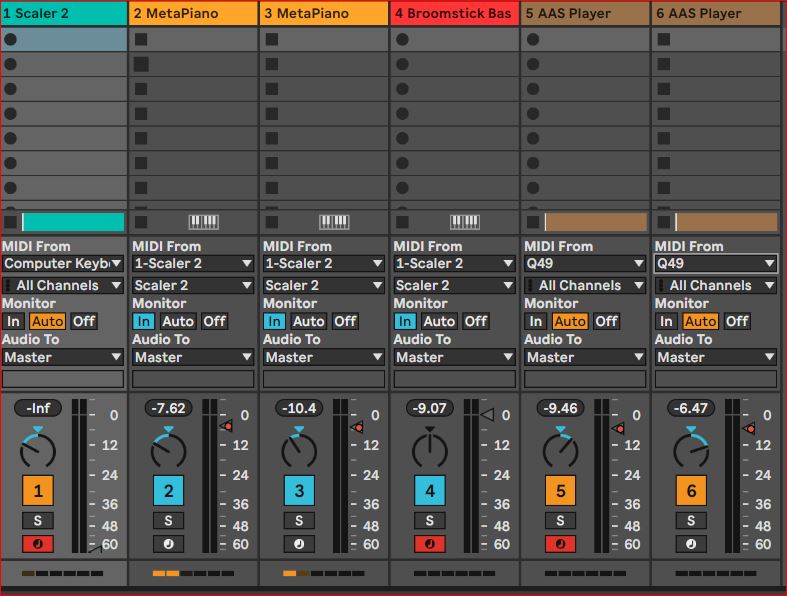Image resolution: width=787 pixels, height=596 pixels.
Task: Set monitor to In on 1 Scaler 2
Action: [x=13, y=321]
